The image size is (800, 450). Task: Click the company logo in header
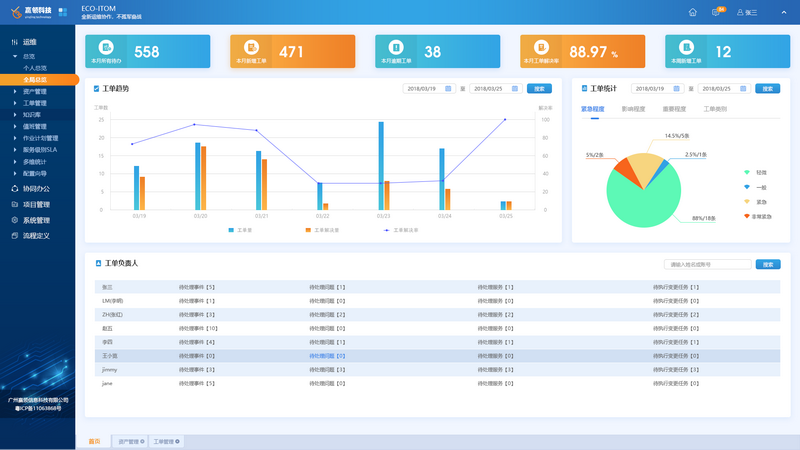point(31,12)
